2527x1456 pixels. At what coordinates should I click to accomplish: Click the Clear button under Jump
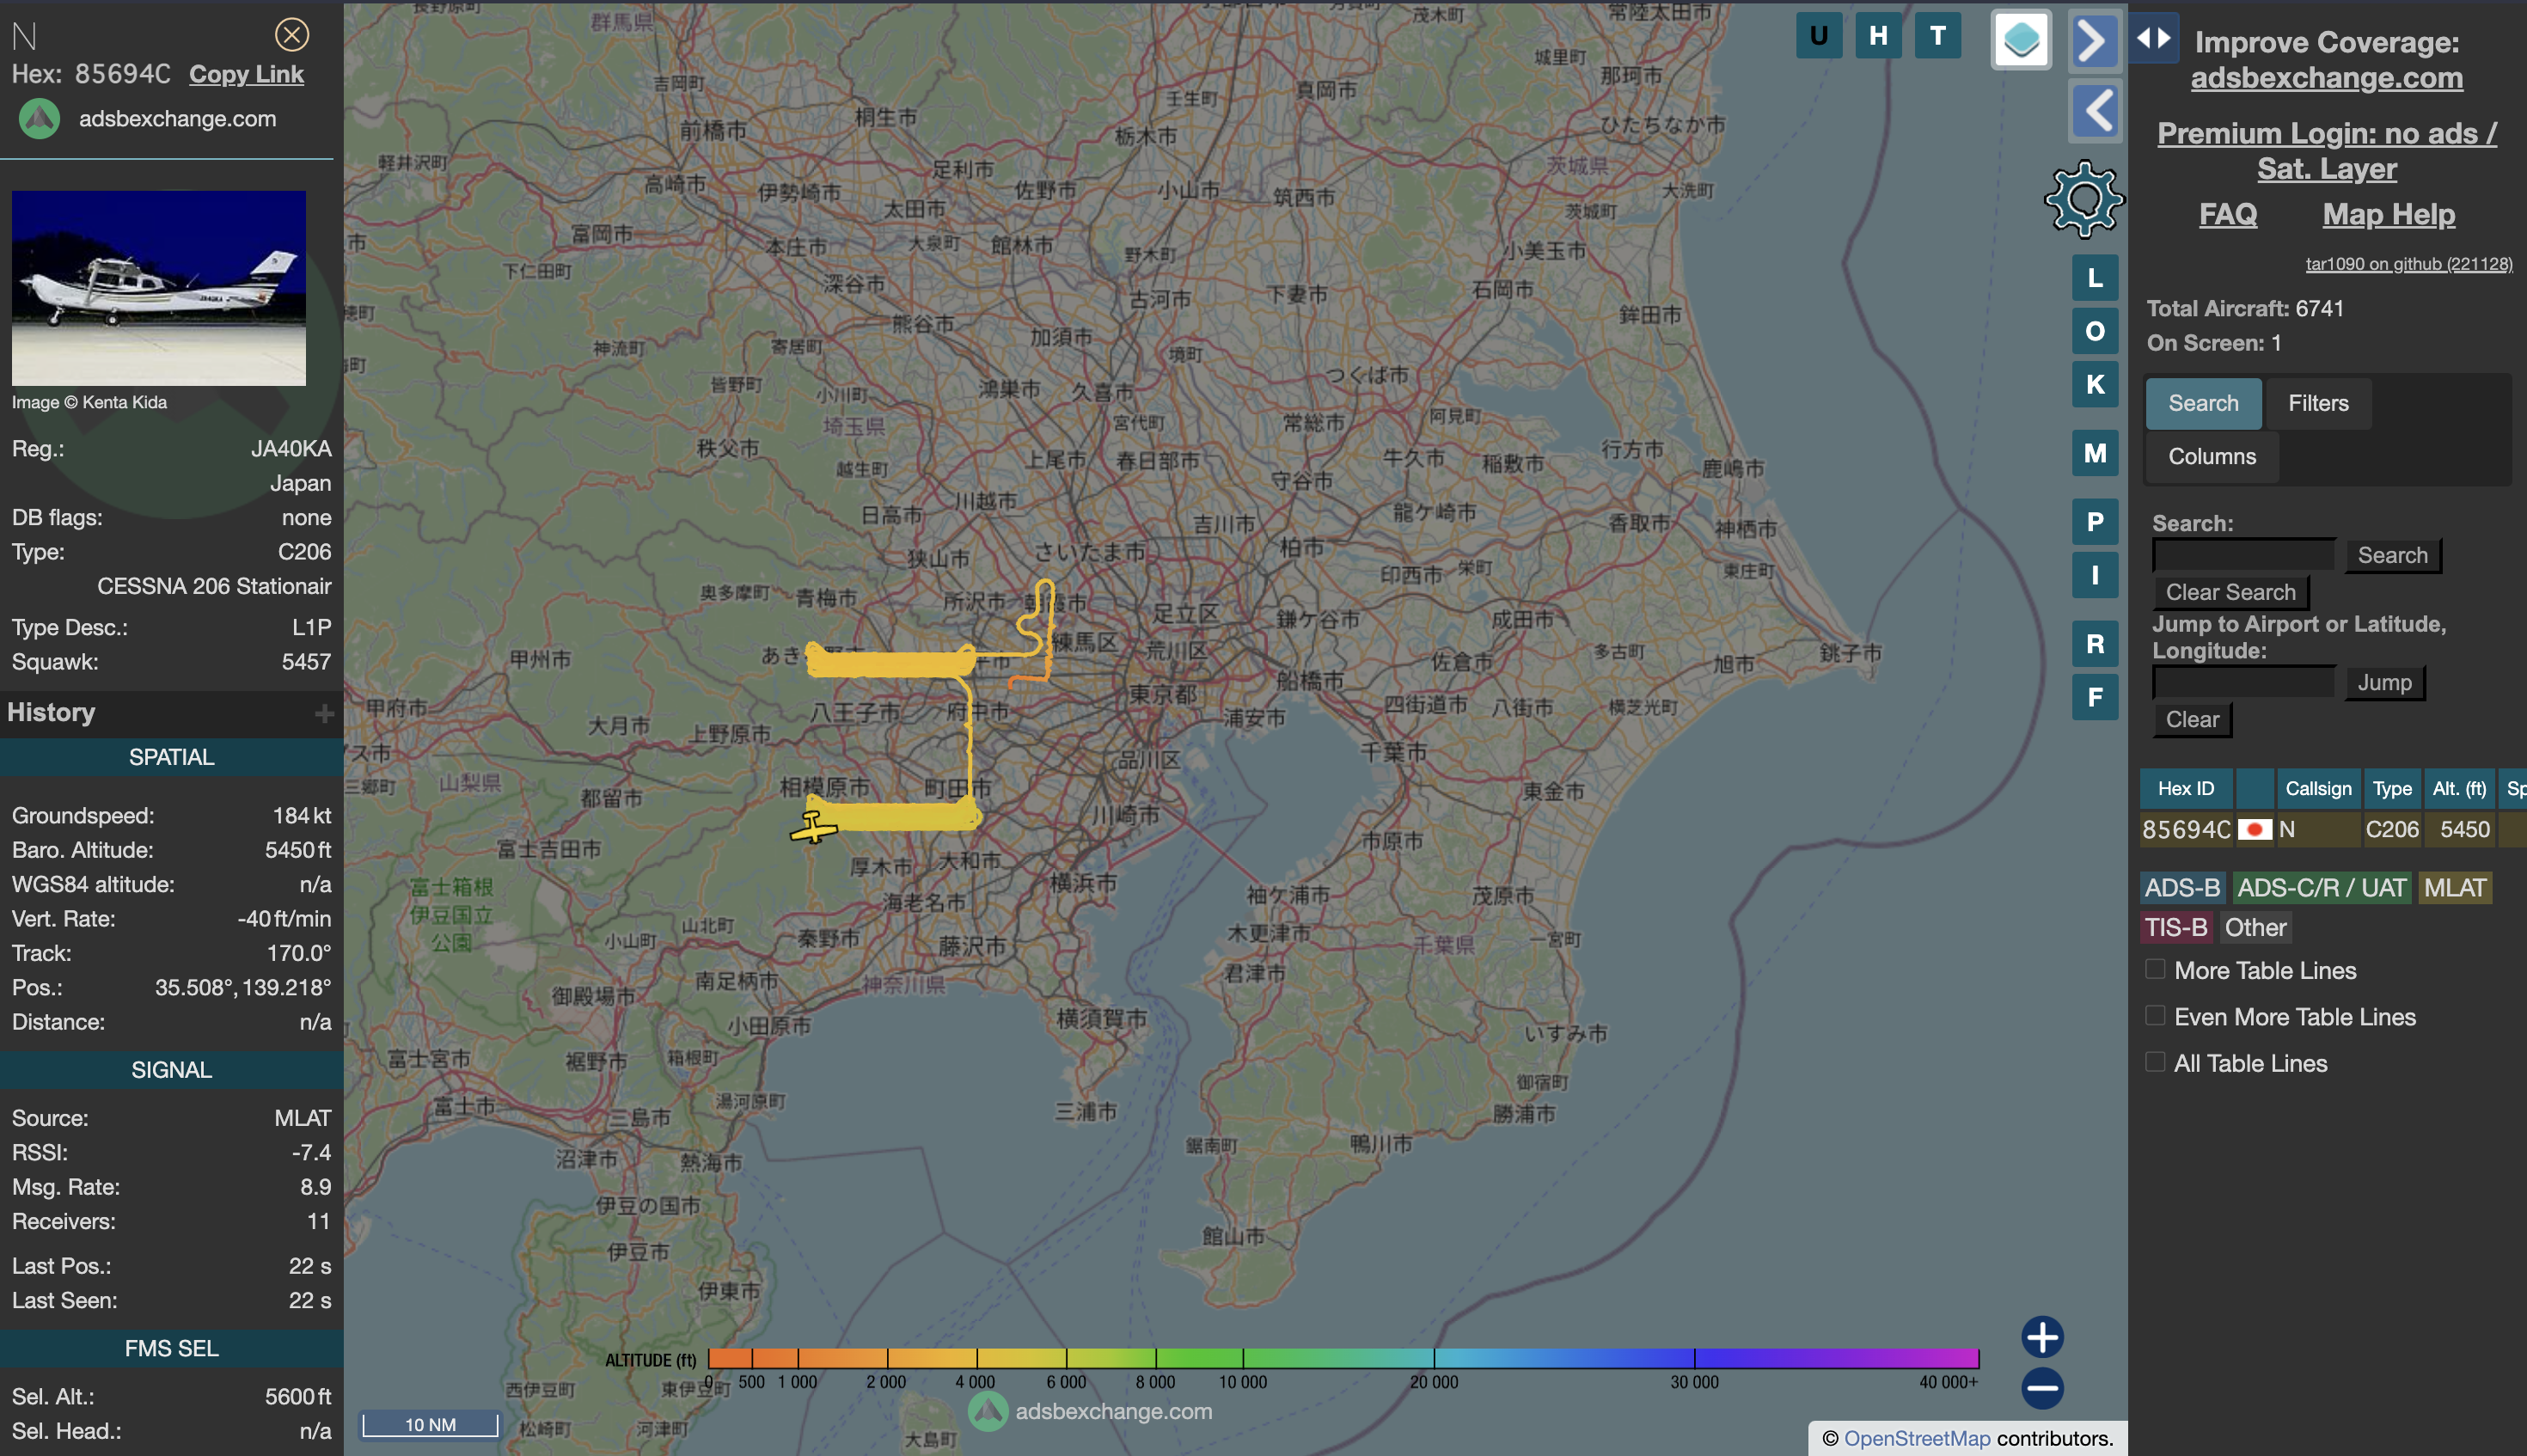pos(2192,720)
